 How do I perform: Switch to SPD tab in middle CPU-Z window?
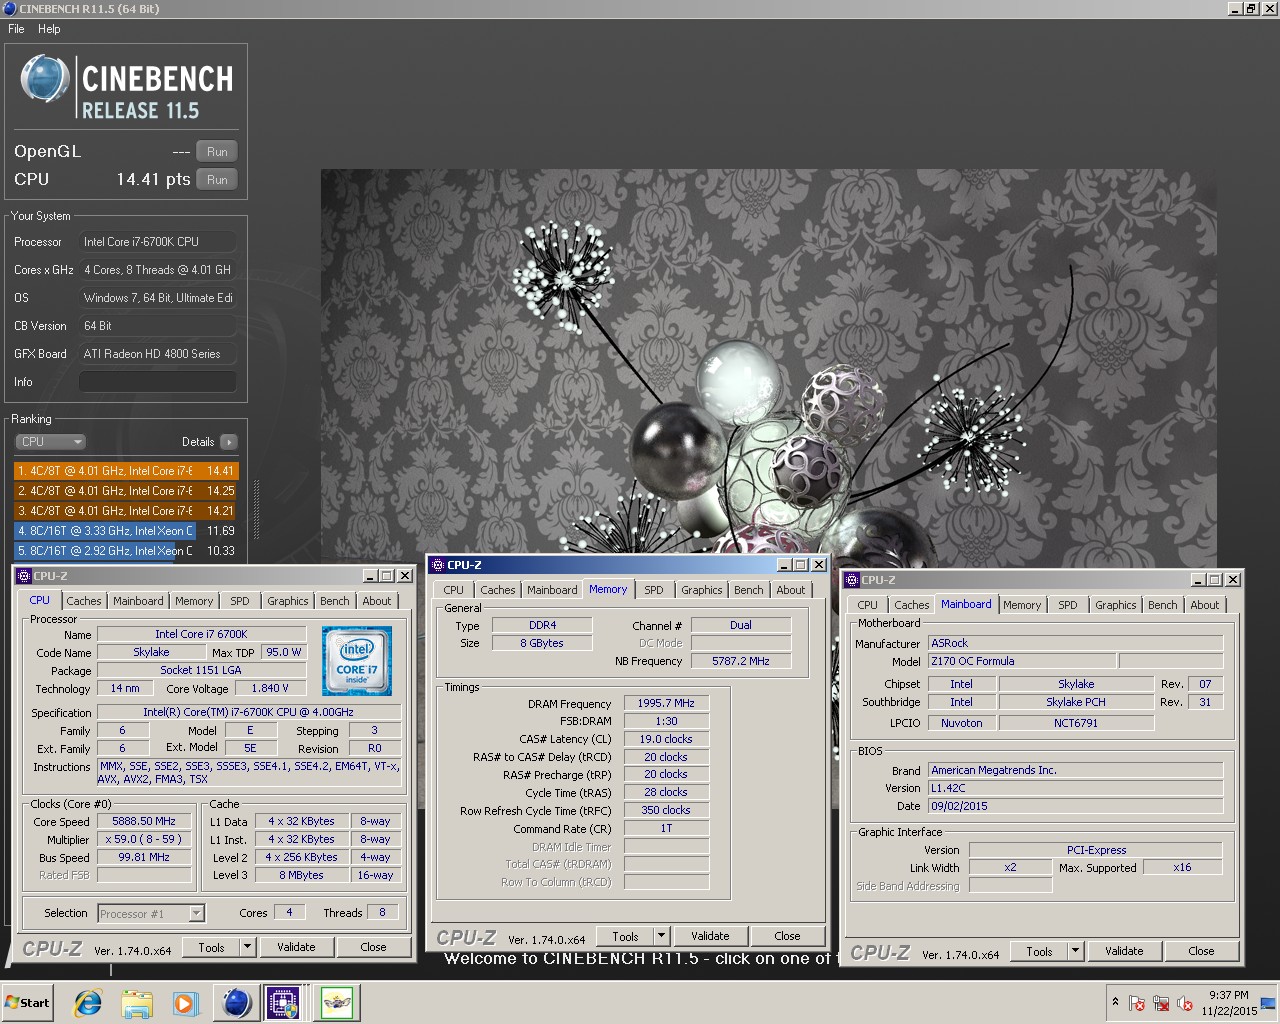[654, 590]
